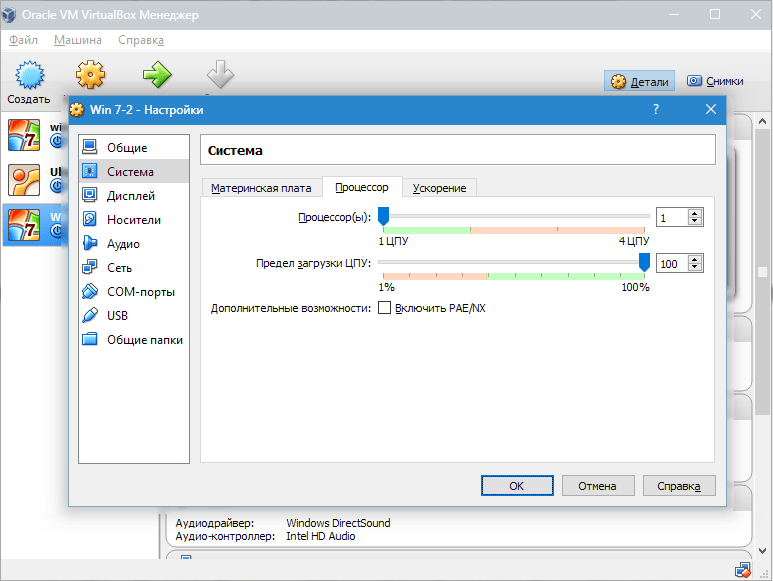Increase processor count with up arrow
Screen dimensions: 773x581
coord(695,213)
